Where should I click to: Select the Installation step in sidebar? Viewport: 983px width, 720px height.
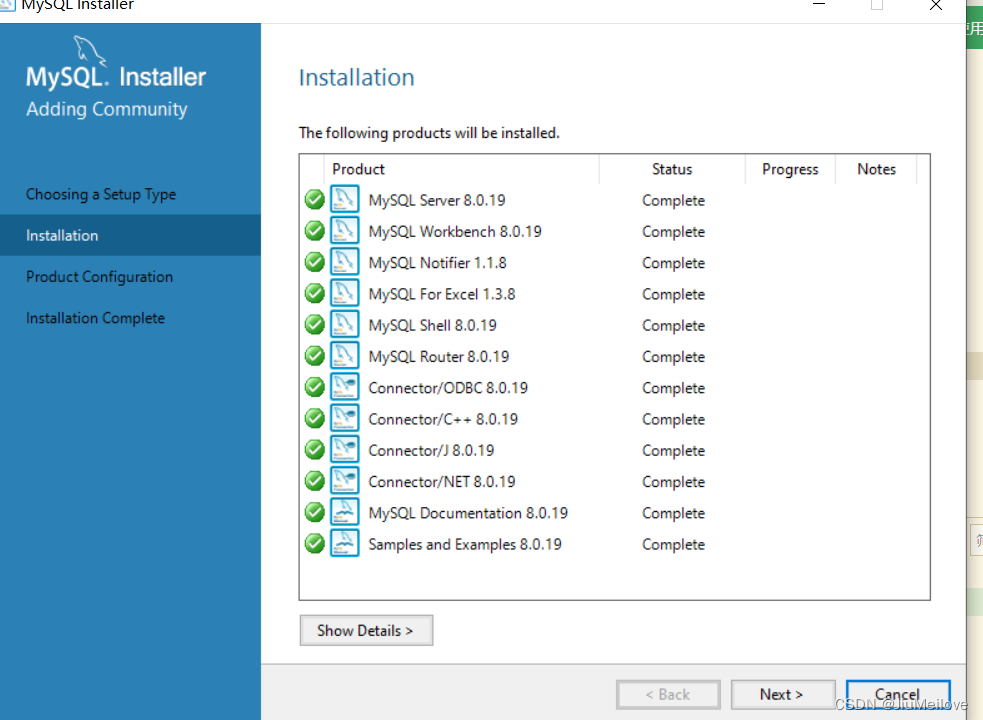click(x=130, y=235)
